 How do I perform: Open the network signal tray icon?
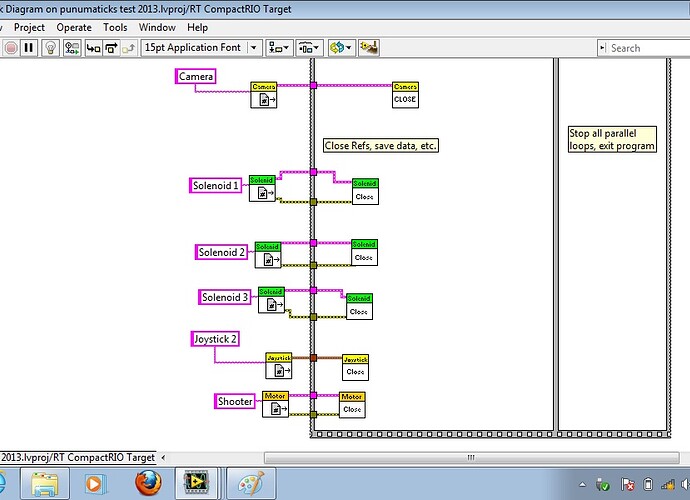point(668,485)
